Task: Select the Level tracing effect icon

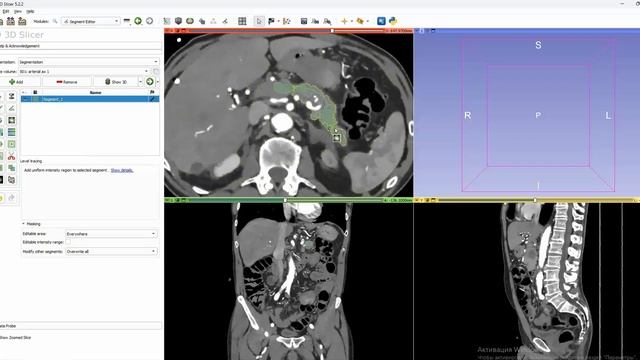Action: (11, 120)
